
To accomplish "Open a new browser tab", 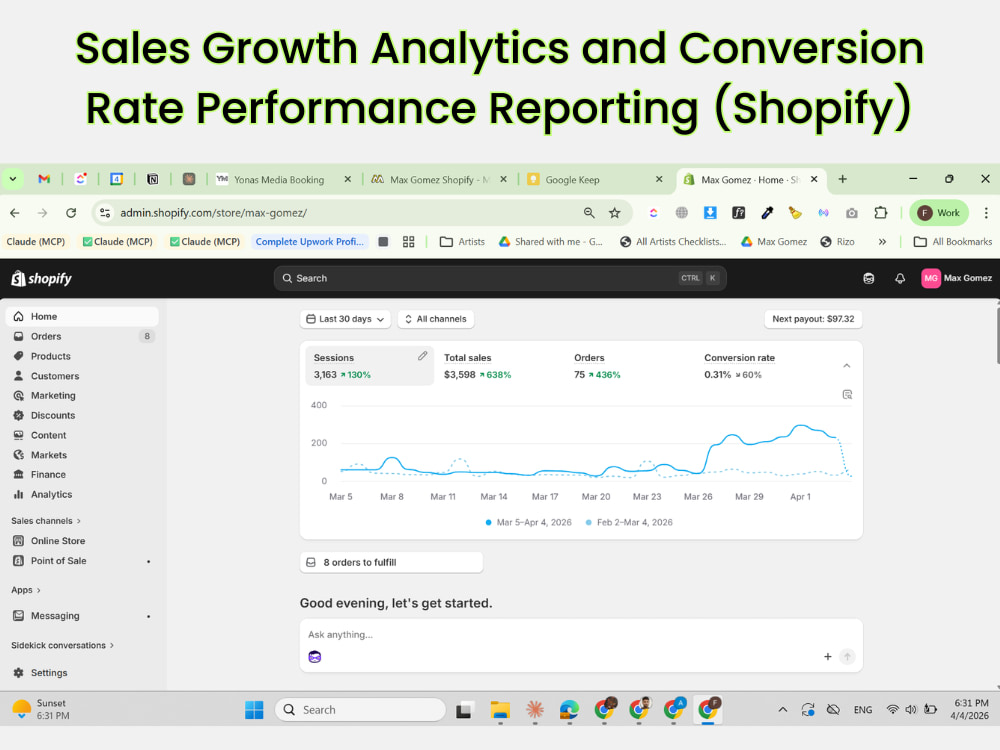I will (842, 179).
